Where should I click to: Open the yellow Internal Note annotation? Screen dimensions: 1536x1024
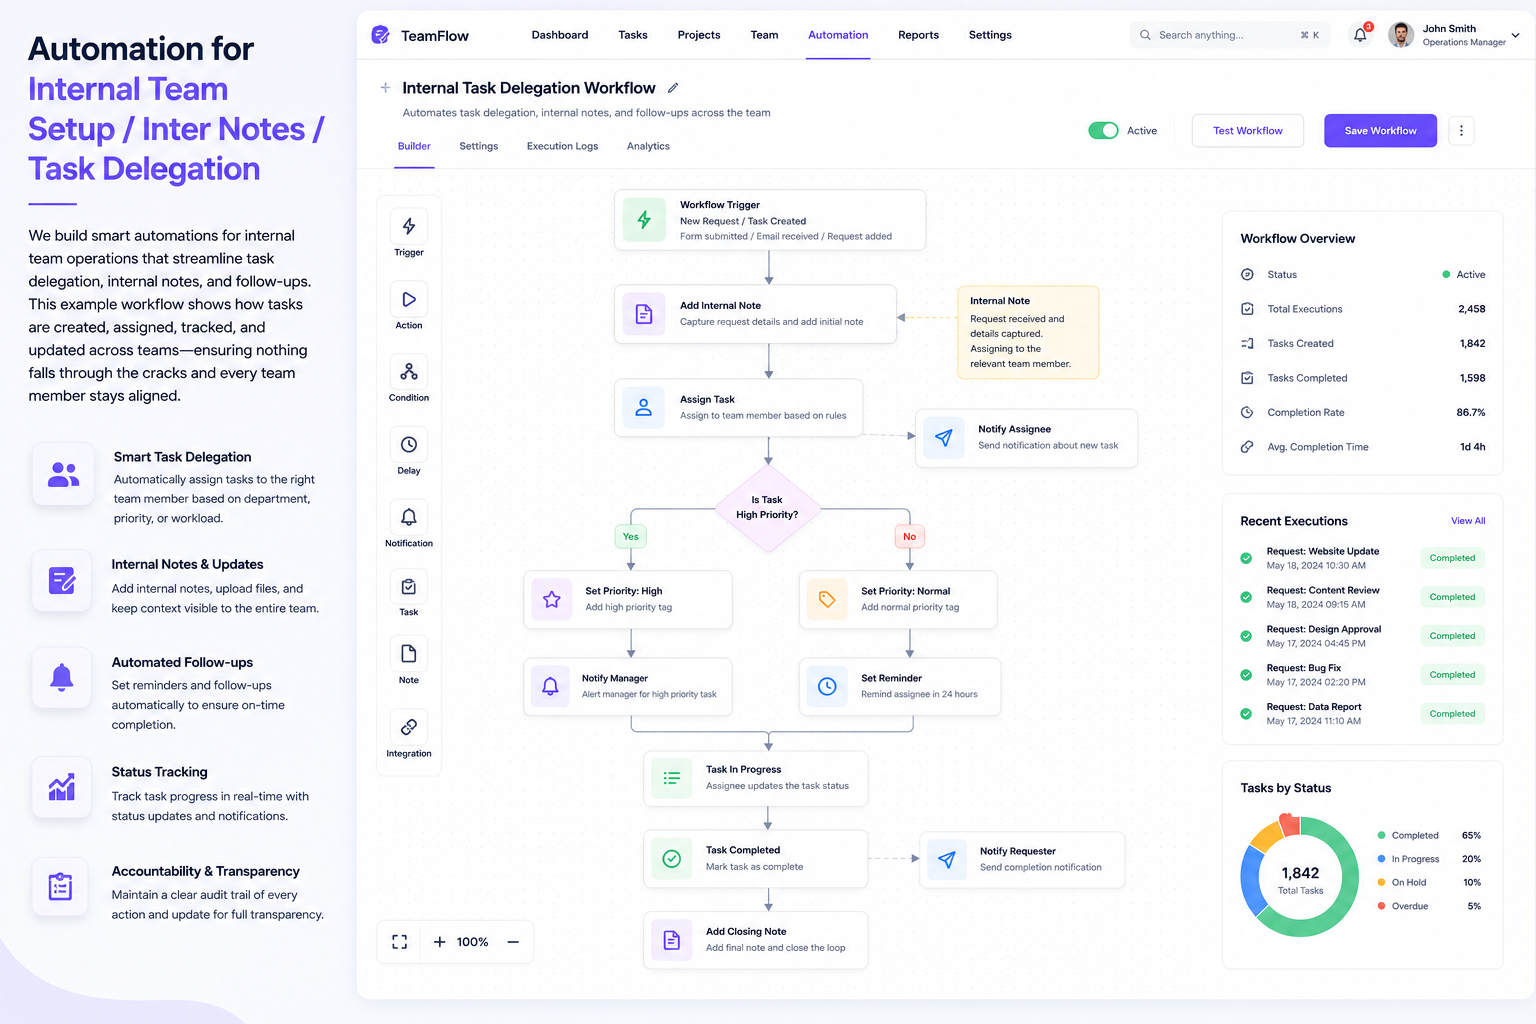click(x=1028, y=333)
